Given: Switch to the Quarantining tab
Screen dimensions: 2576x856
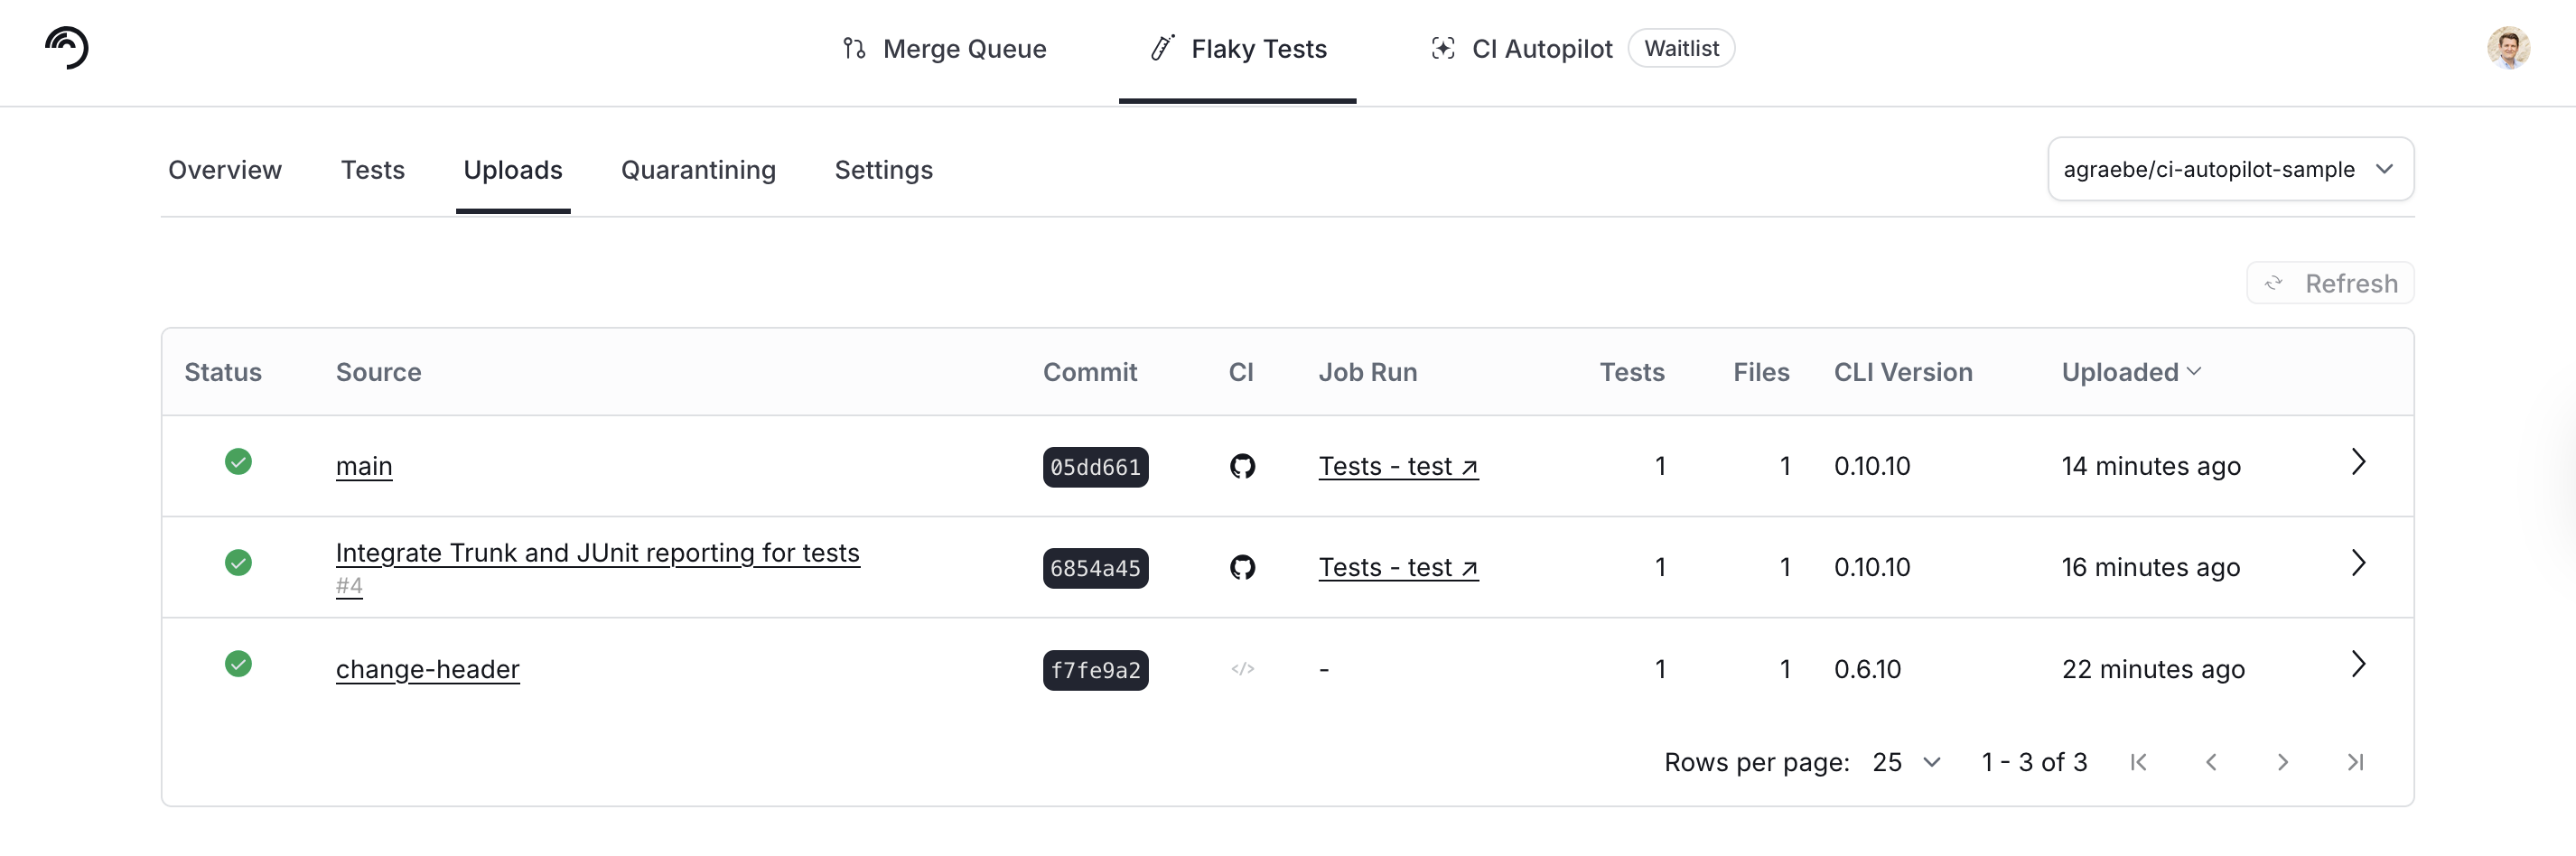Looking at the screenshot, I should coord(698,170).
